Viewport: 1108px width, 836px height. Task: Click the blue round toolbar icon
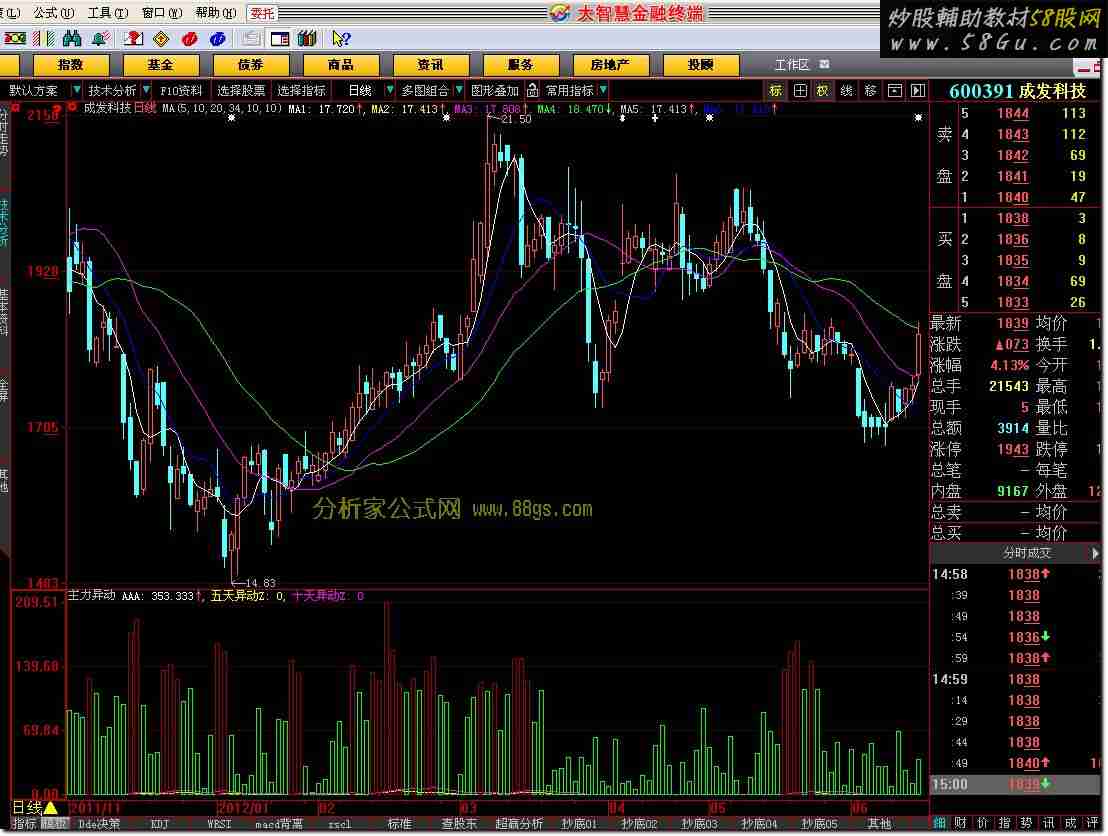pyautogui.click(x=218, y=39)
